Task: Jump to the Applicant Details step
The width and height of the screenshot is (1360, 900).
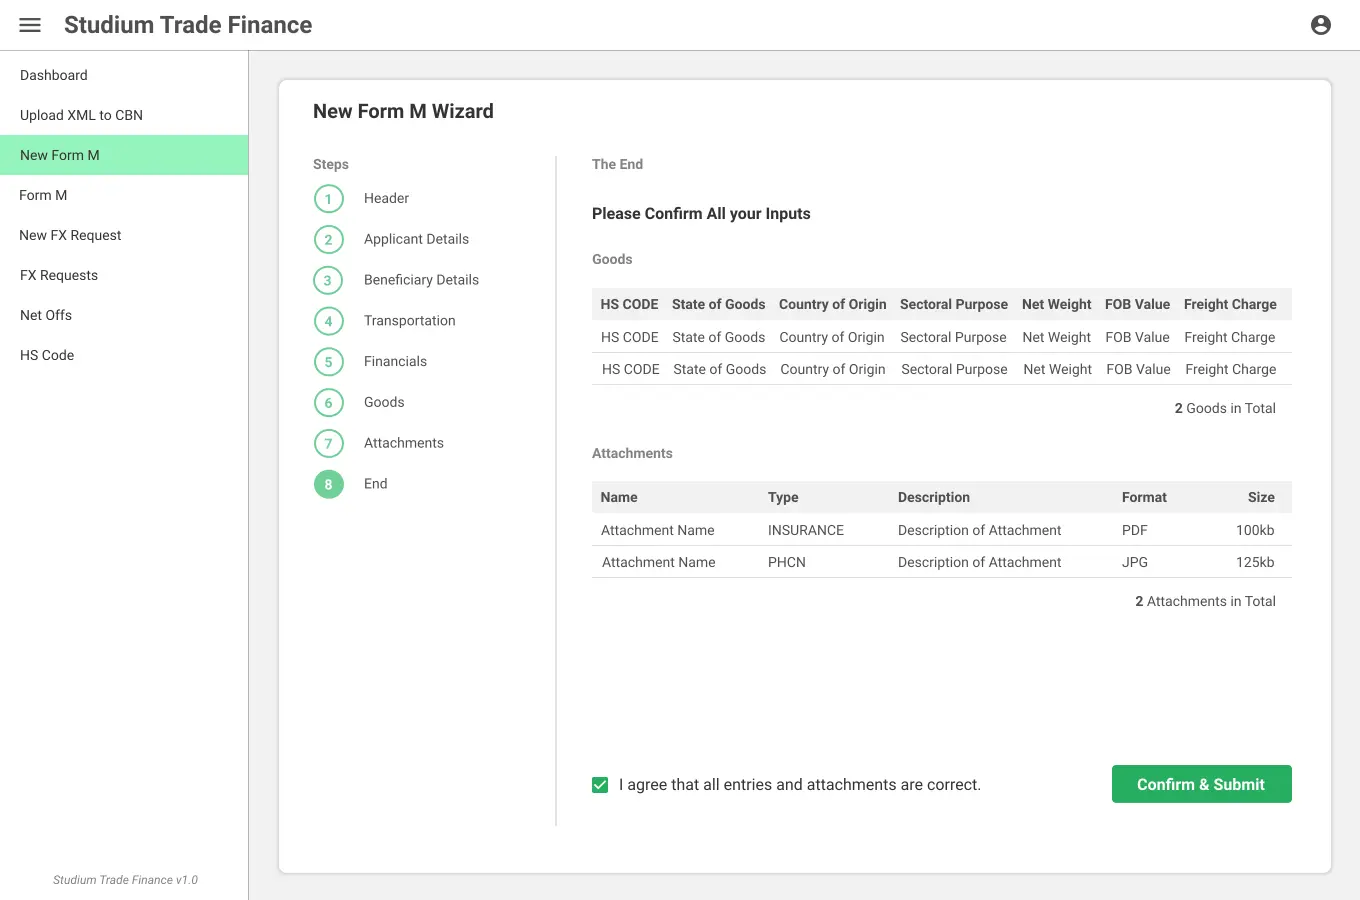Action: coord(416,239)
